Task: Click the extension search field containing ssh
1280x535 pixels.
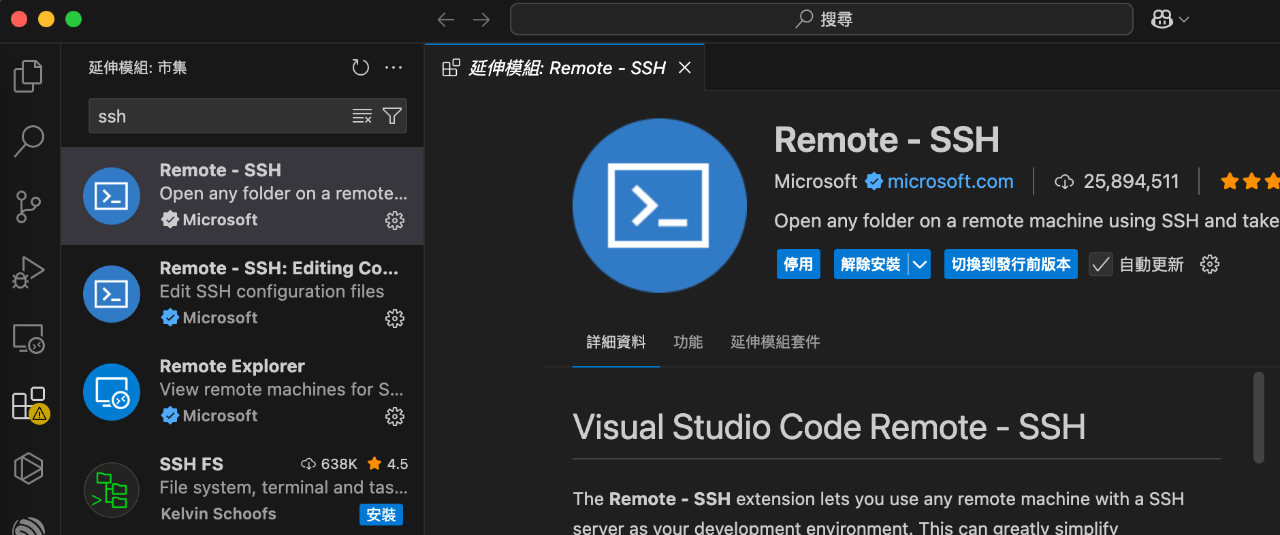Action: coord(220,116)
